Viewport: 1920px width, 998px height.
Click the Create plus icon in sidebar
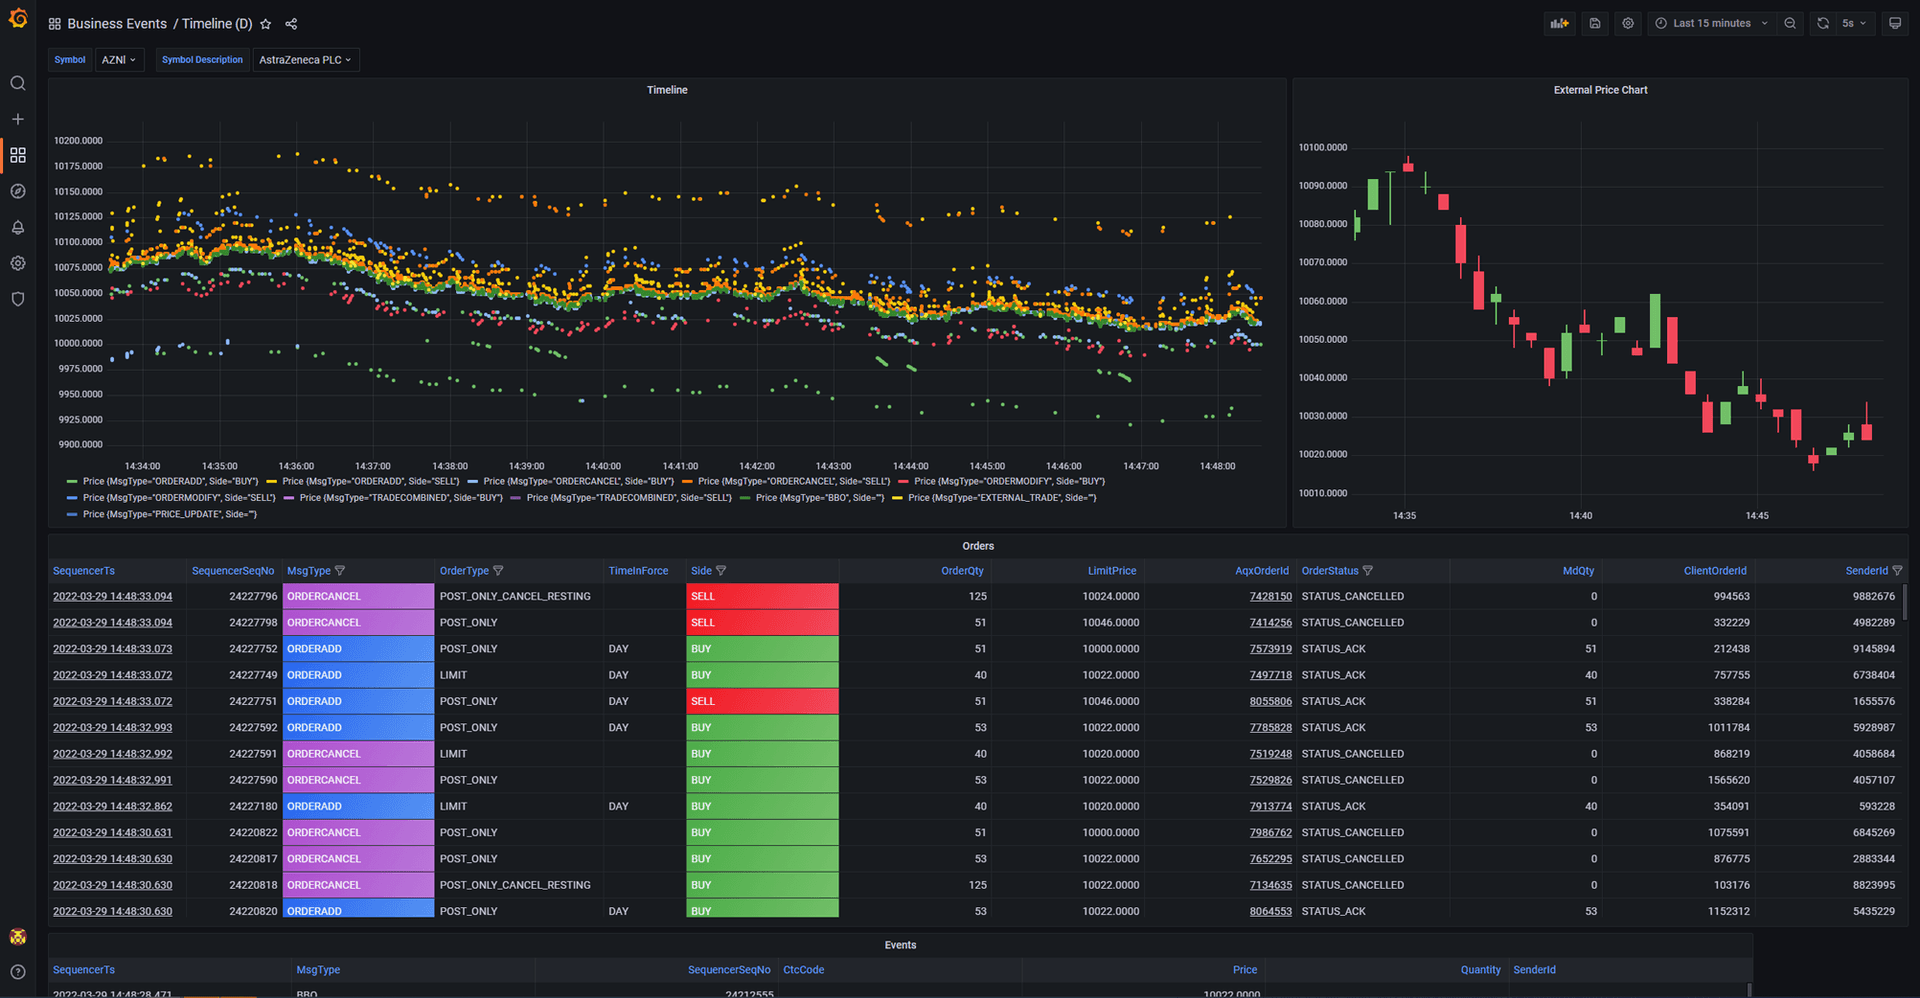click(18, 119)
